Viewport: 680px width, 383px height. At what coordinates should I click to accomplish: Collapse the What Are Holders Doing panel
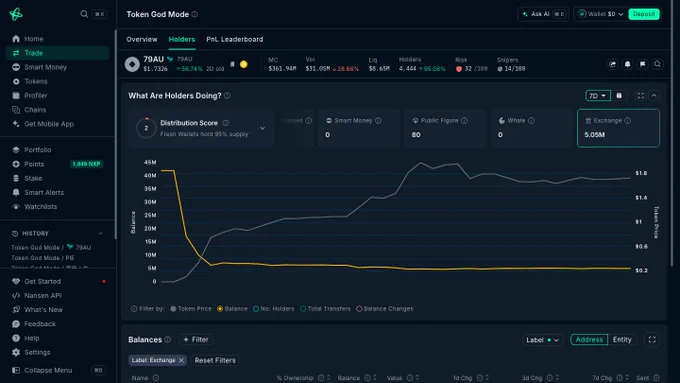click(654, 96)
